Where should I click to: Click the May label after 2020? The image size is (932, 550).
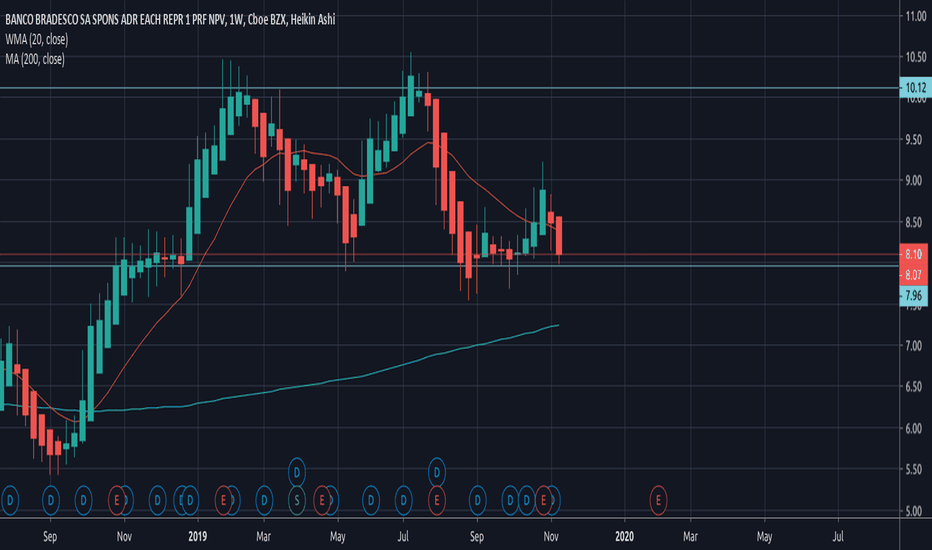point(764,536)
